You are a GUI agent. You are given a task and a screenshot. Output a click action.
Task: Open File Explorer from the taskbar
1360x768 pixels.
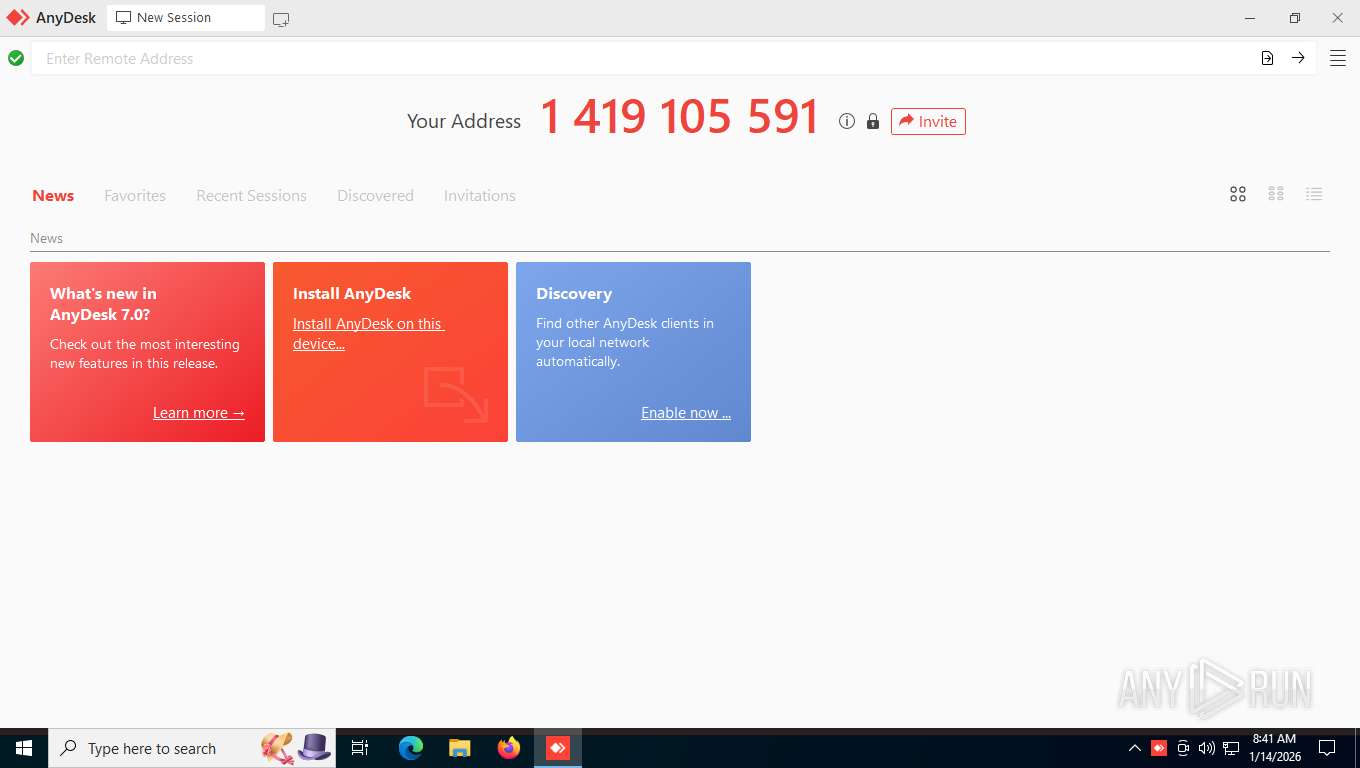coord(460,748)
